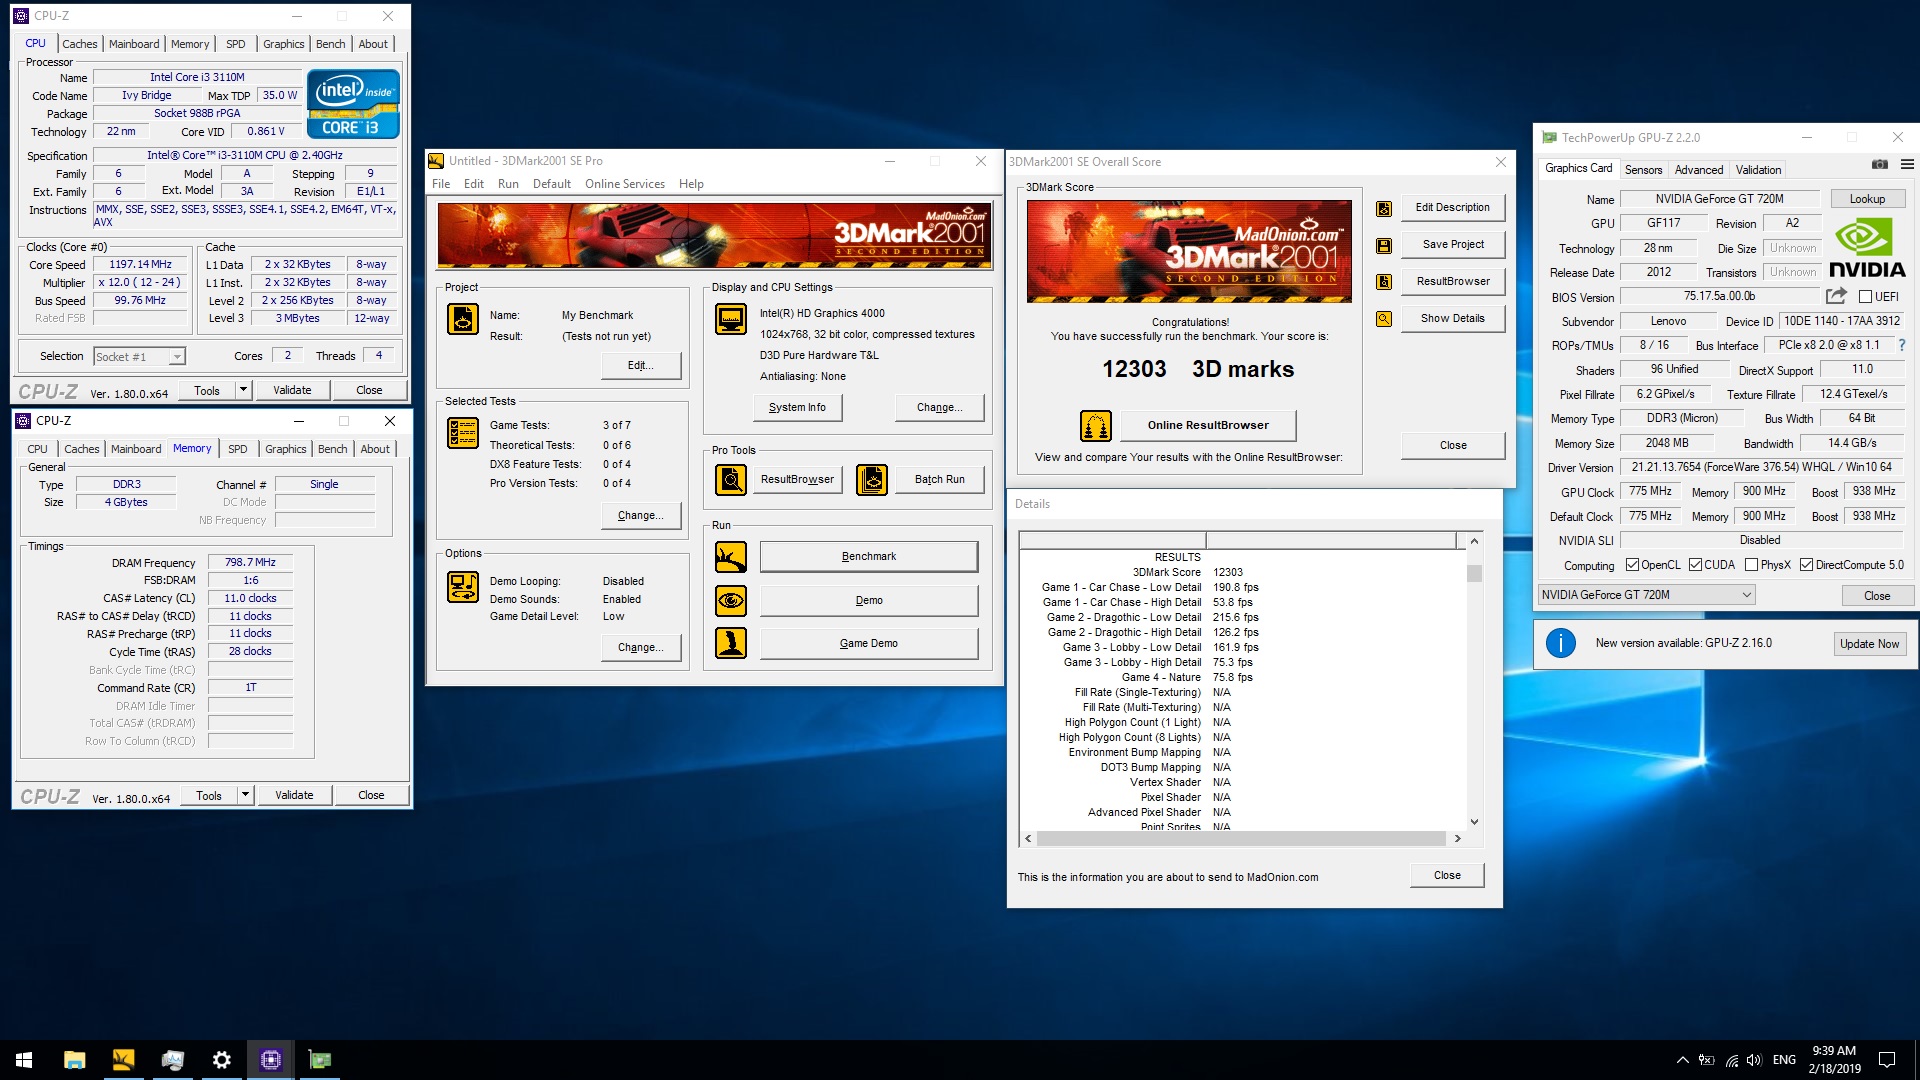The height and width of the screenshot is (1080, 1920).
Task: Open the NVIDIA GeForce GT 720M dropdown
Action: tap(1646, 595)
